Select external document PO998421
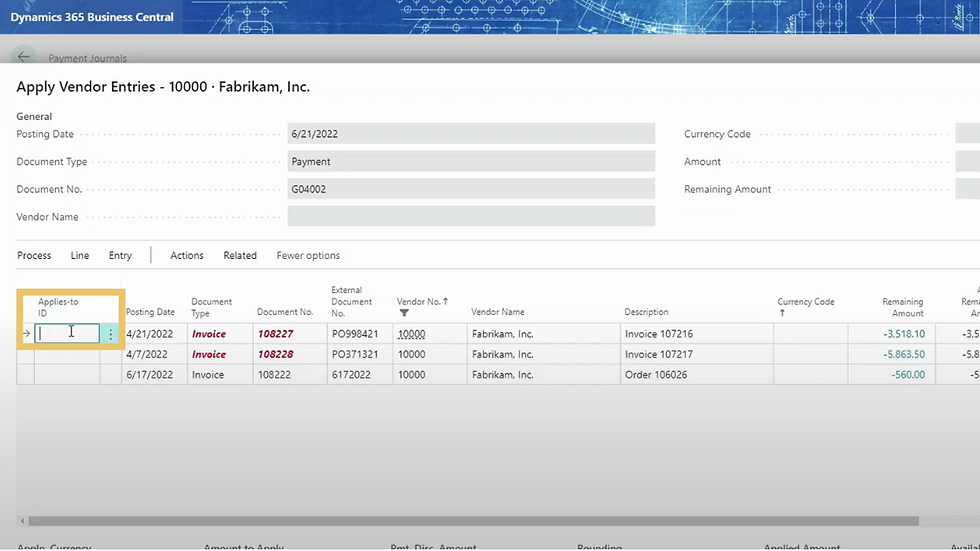The width and height of the screenshot is (980, 551). [360, 334]
